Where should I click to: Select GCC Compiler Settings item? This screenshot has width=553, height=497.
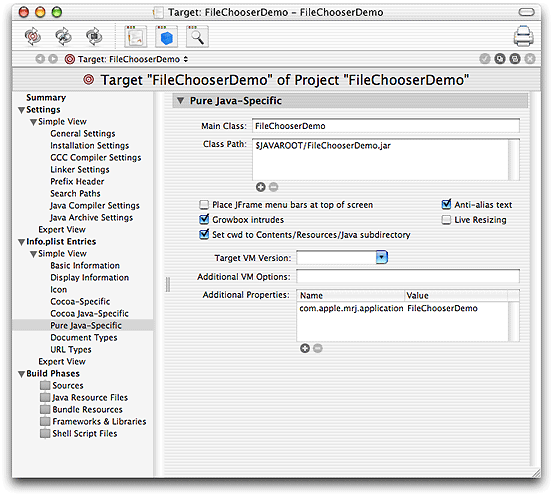tap(96, 157)
